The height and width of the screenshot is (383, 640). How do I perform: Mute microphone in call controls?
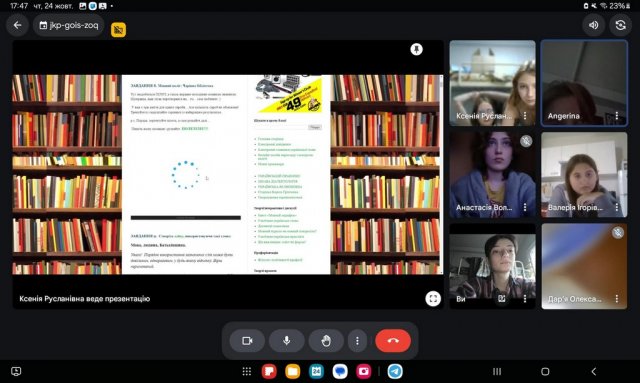tap(287, 341)
